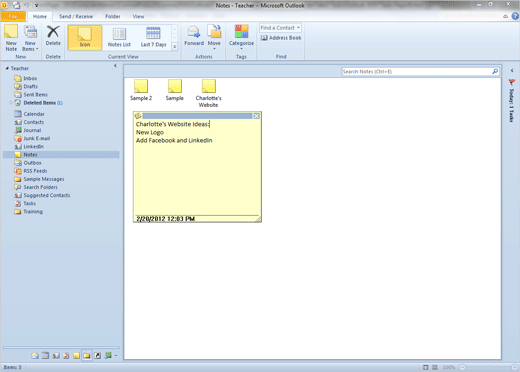Switch to Notes List view
Image resolution: width=520 pixels, height=372 pixels.
119,37
